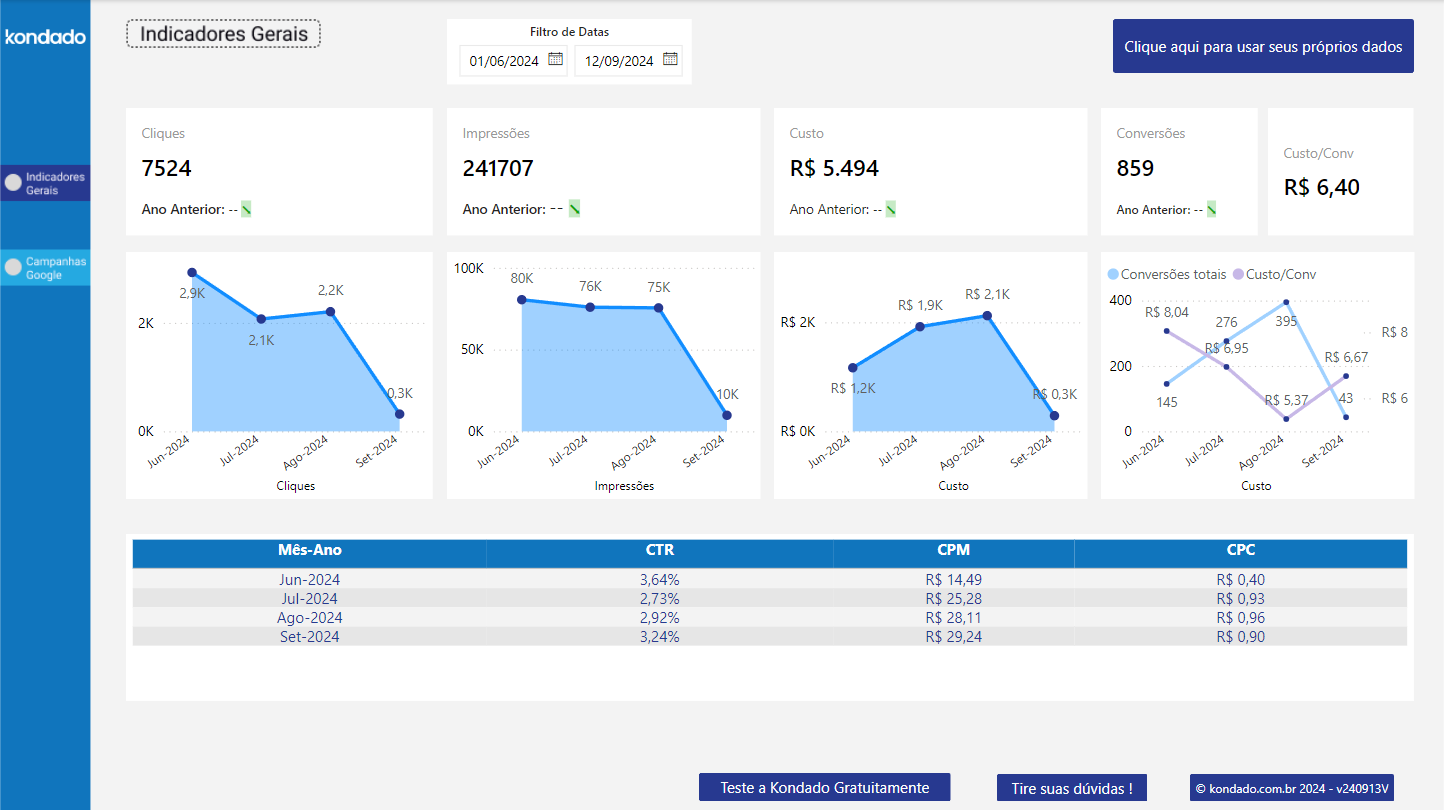Open the kondado.com.br copyright link
The width and height of the screenshot is (1444, 810).
[x=1291, y=787]
